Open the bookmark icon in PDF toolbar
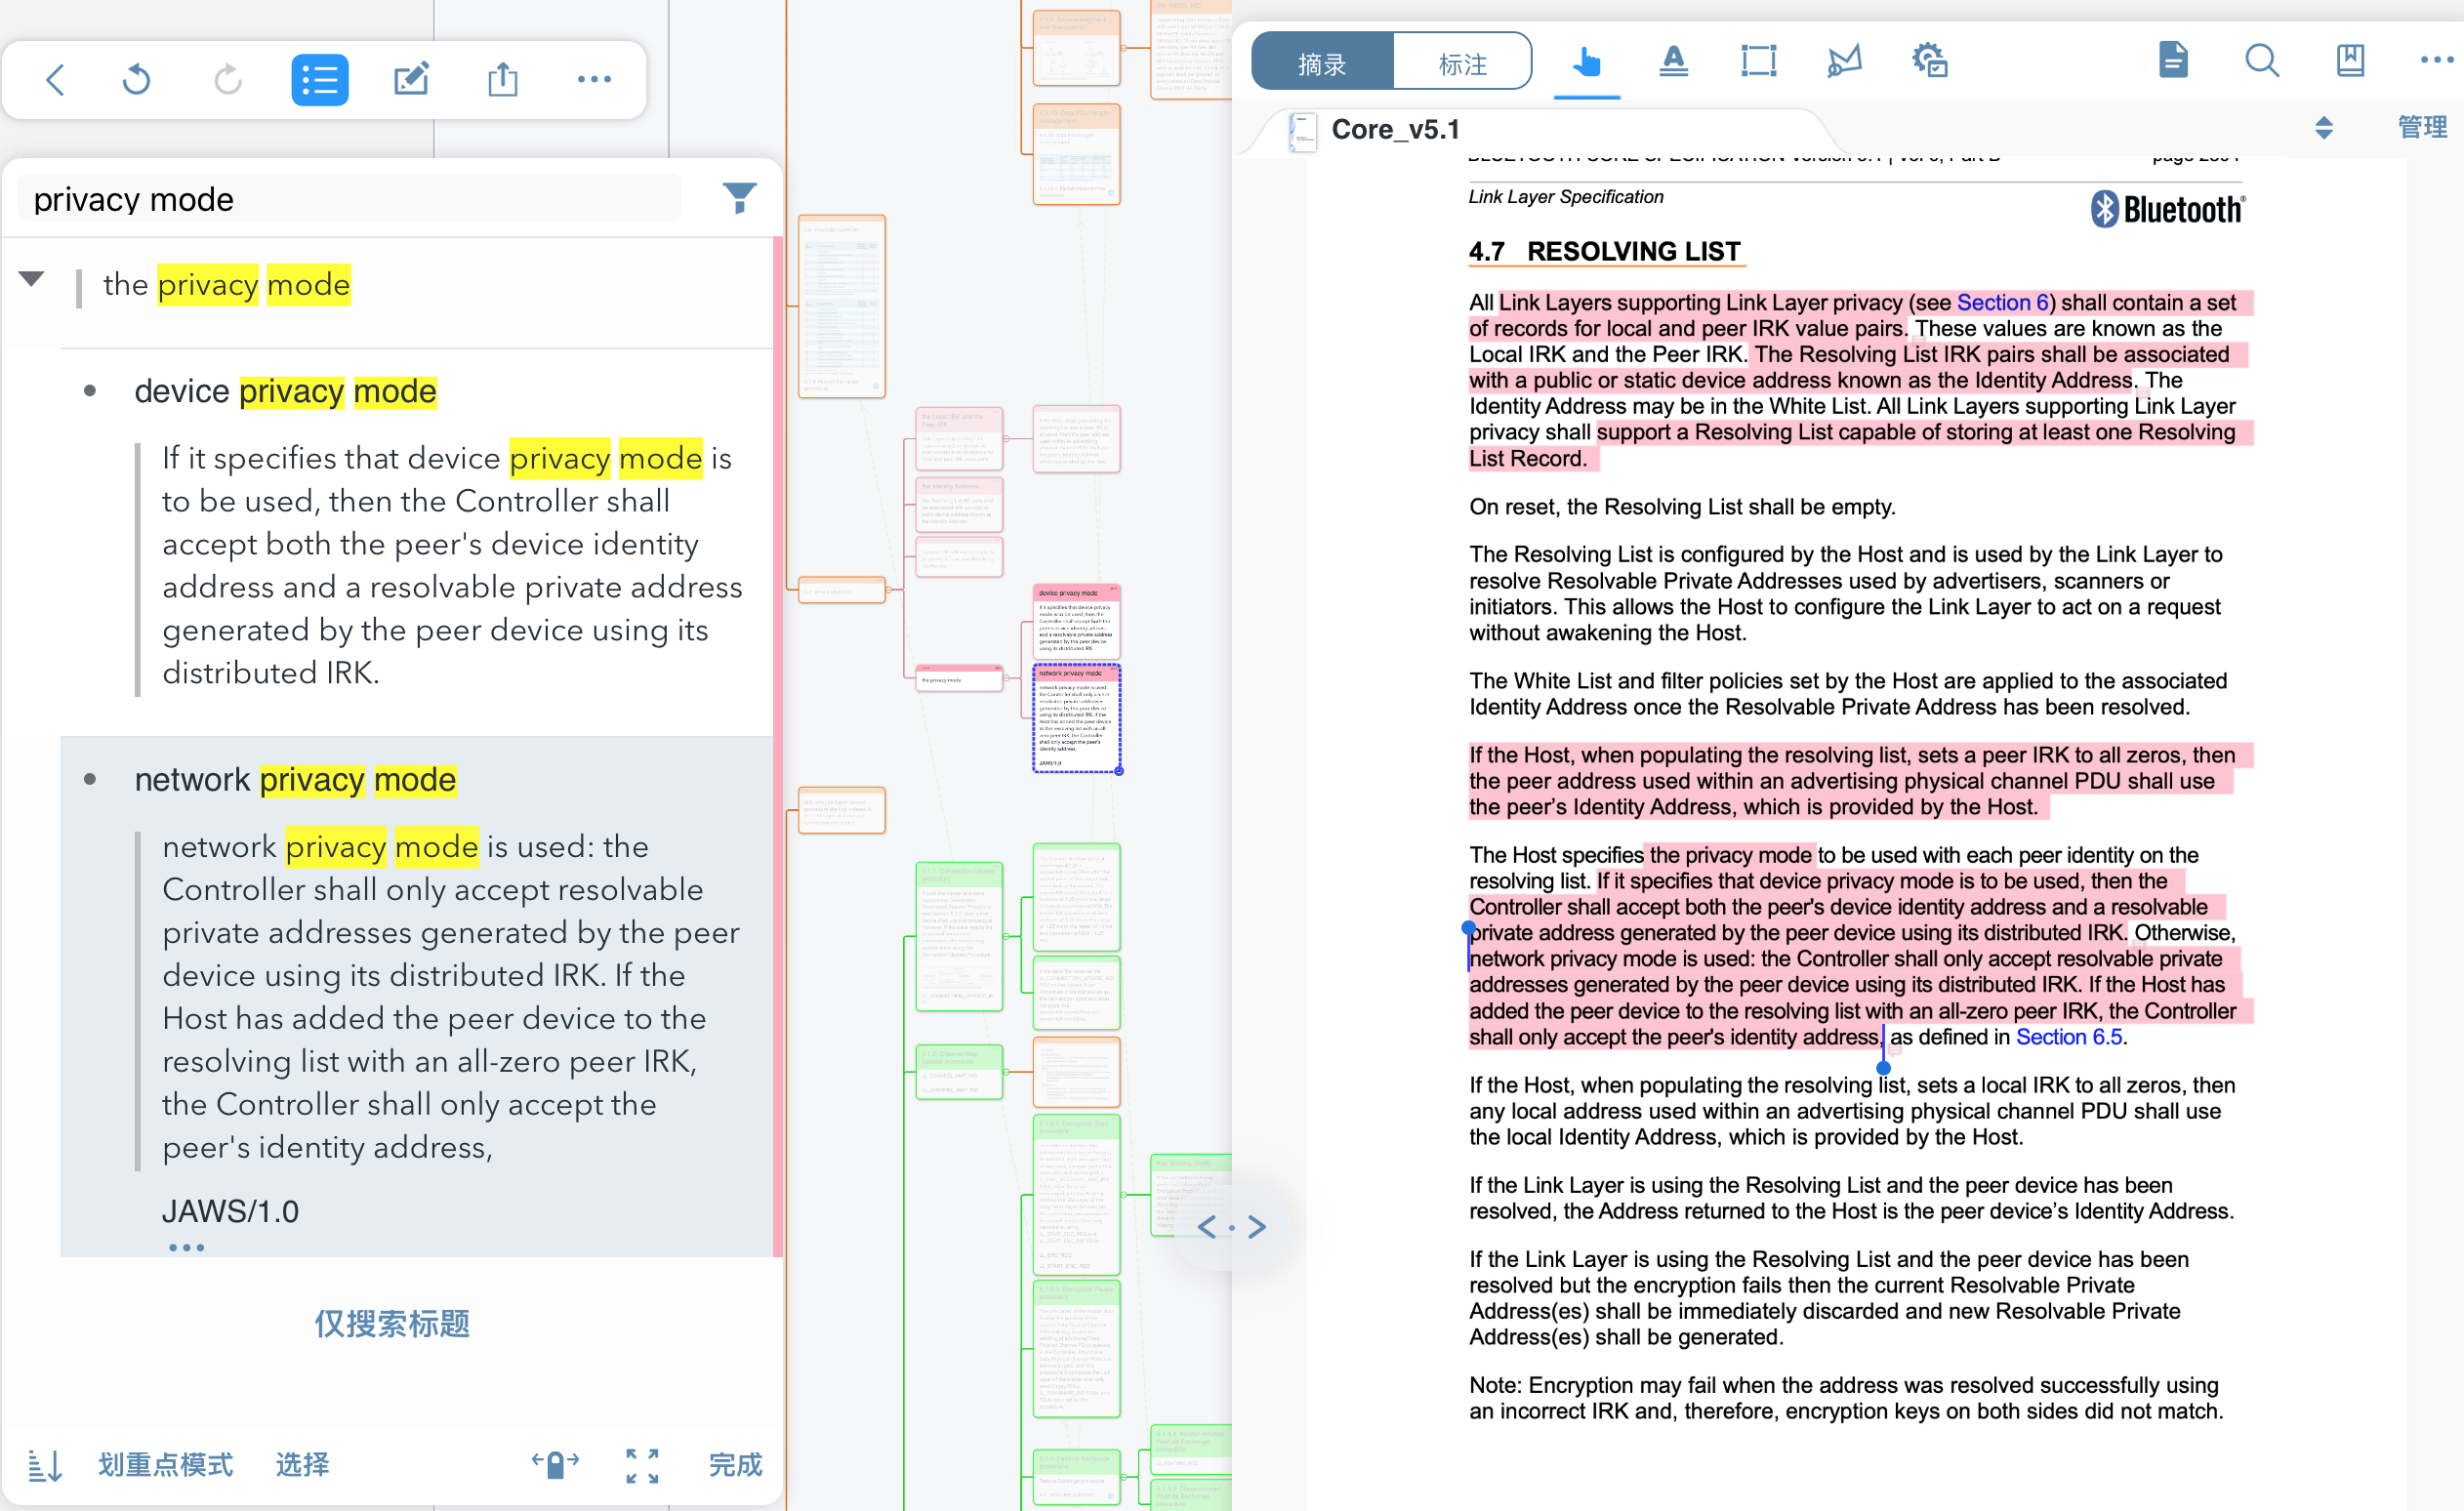The height and width of the screenshot is (1511, 2464). pyautogui.click(x=2349, y=62)
